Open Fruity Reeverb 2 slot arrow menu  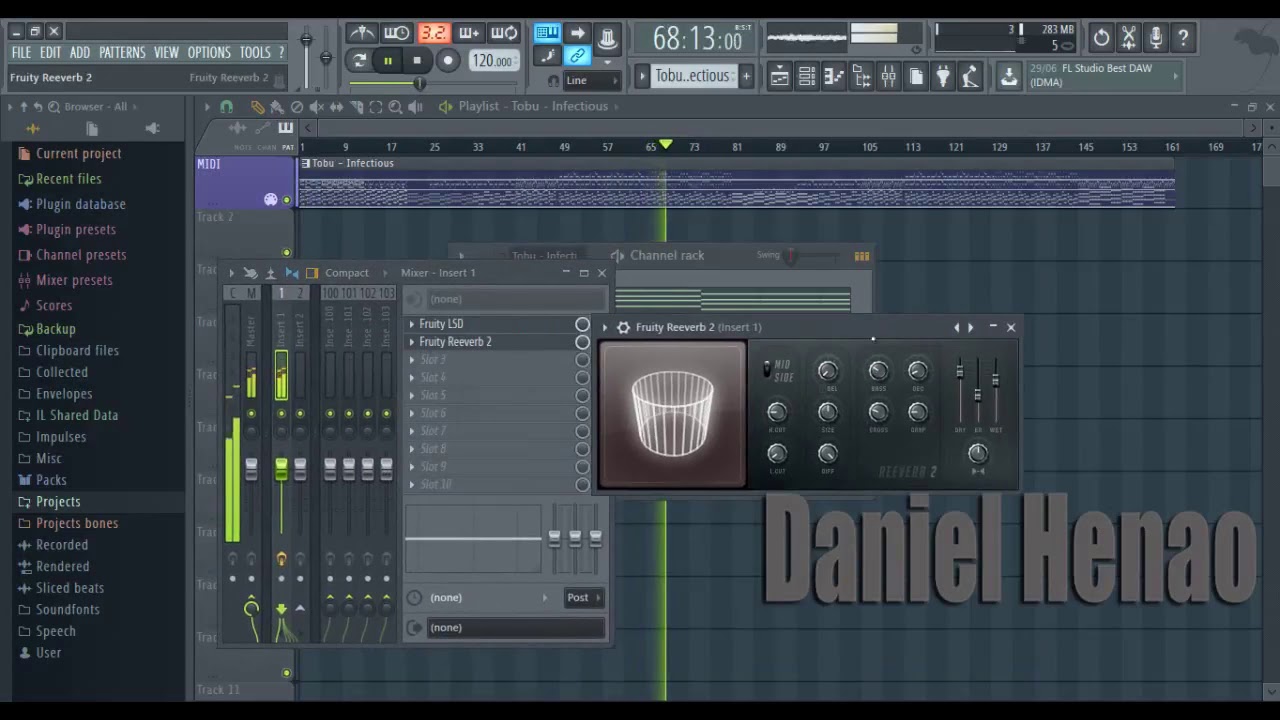tap(411, 342)
